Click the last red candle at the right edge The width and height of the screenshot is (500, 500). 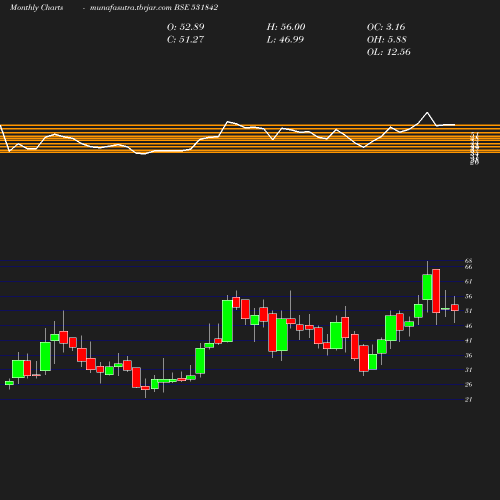click(455, 308)
